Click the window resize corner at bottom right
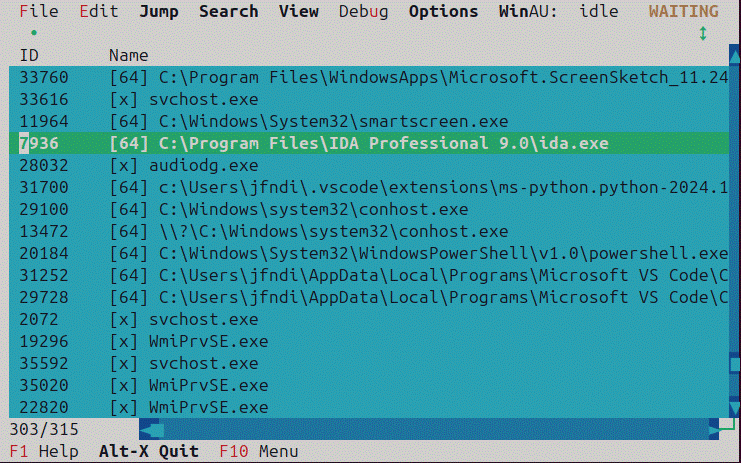Image resolution: width=741 pixels, height=463 pixels. tap(733, 429)
